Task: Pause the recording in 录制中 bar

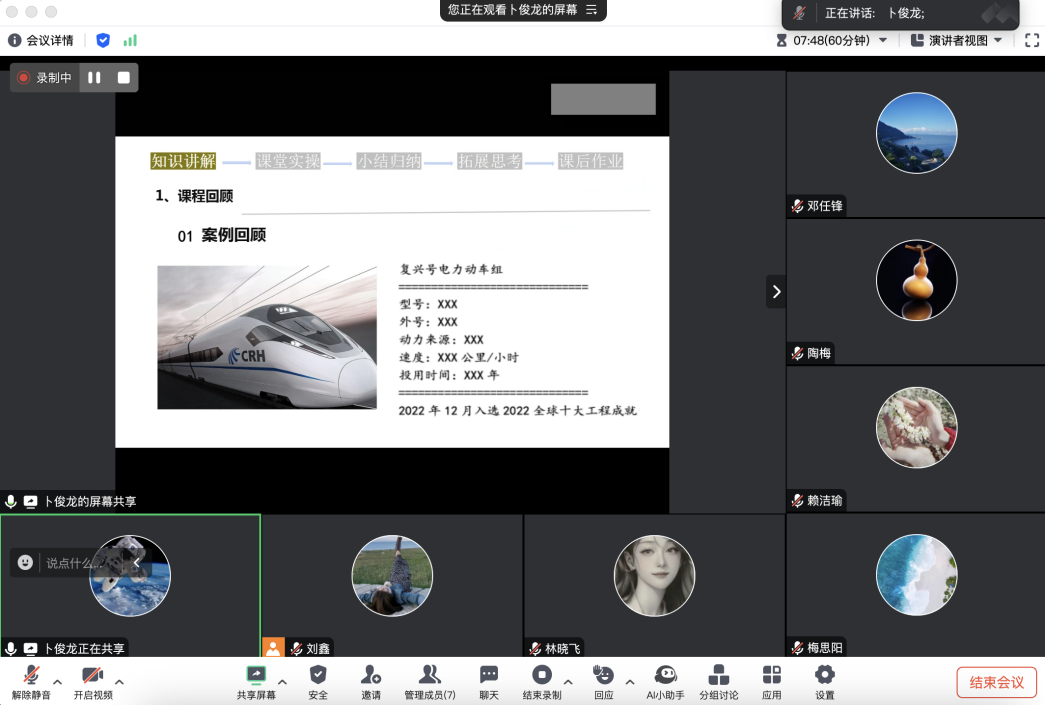Action: tap(94, 77)
